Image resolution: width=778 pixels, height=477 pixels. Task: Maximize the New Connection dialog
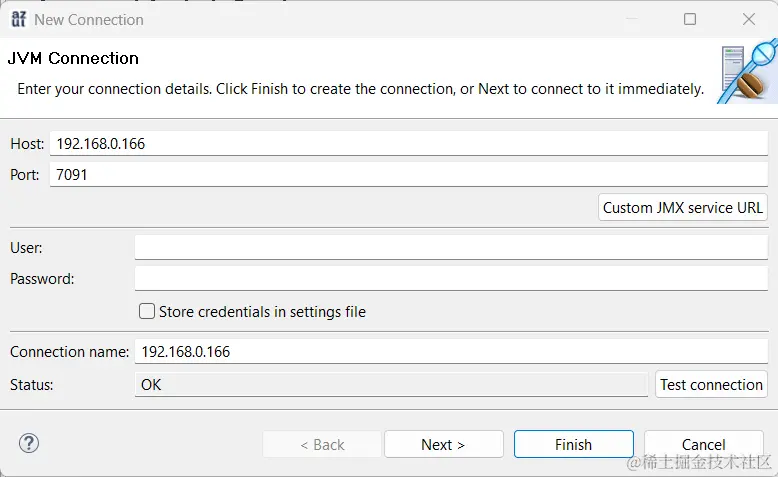(x=690, y=19)
